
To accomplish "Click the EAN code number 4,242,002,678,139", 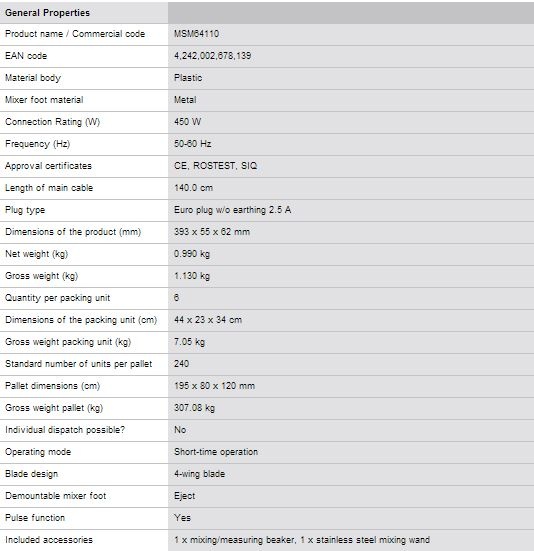I will tap(213, 56).
